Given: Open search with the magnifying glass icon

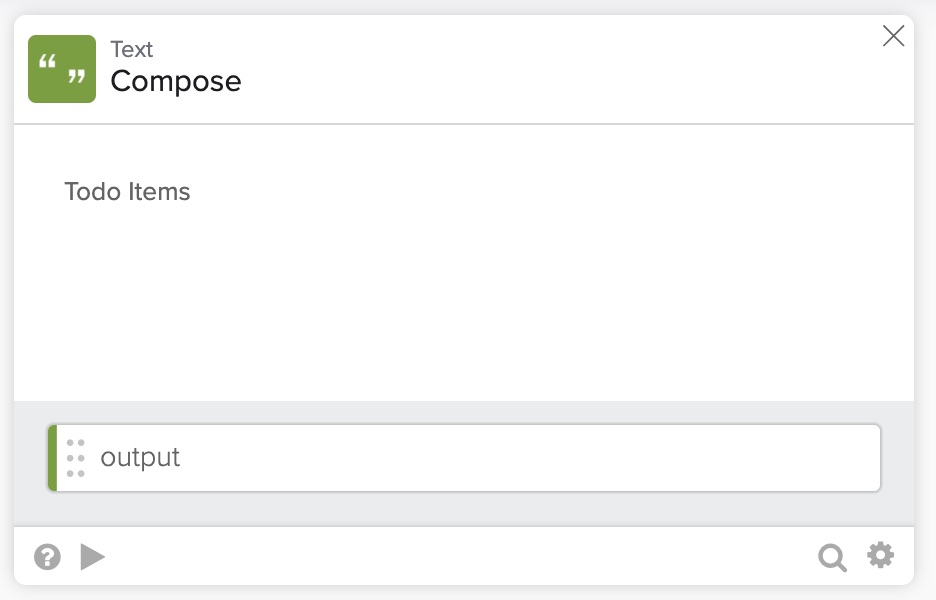Looking at the screenshot, I should 832,557.
